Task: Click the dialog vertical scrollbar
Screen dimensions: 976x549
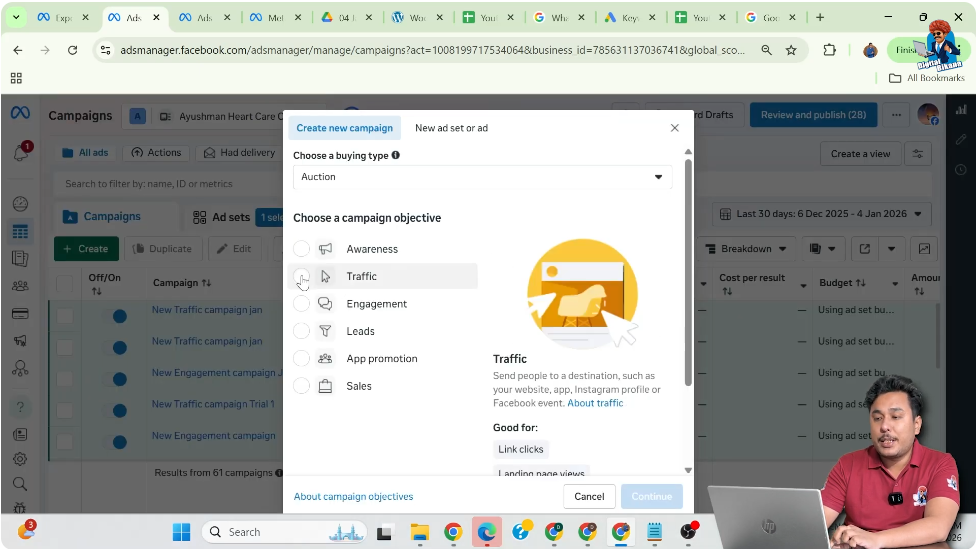Action: (688, 272)
